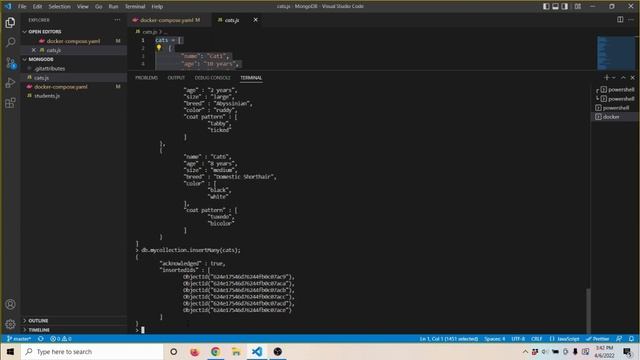Screen dimensions: 640x360
Task: Expand the Timeline section
Action: point(73,330)
